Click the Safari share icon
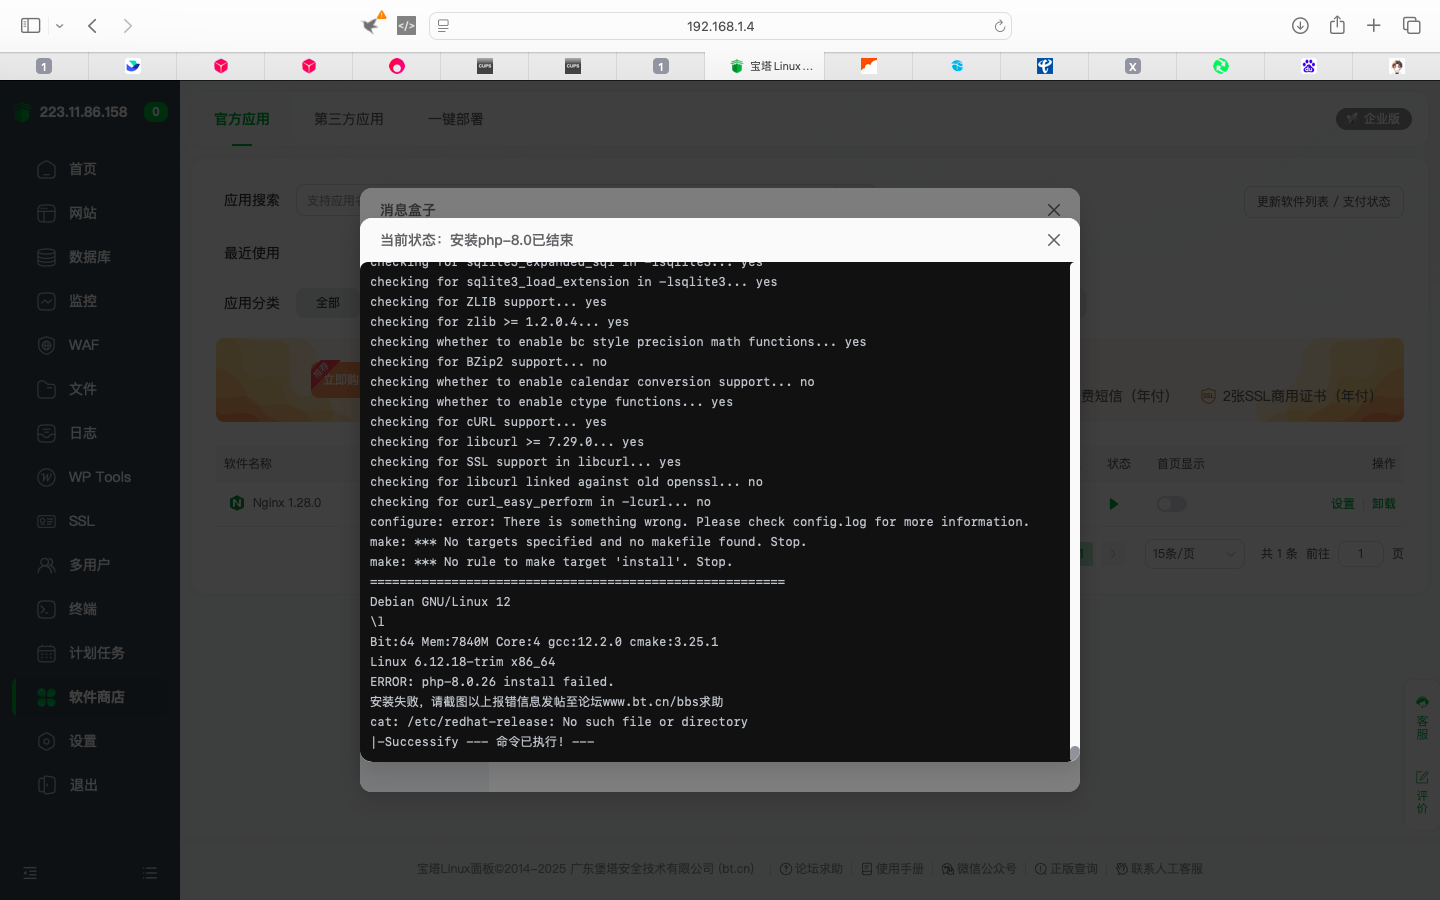The width and height of the screenshot is (1440, 900). 1337,26
